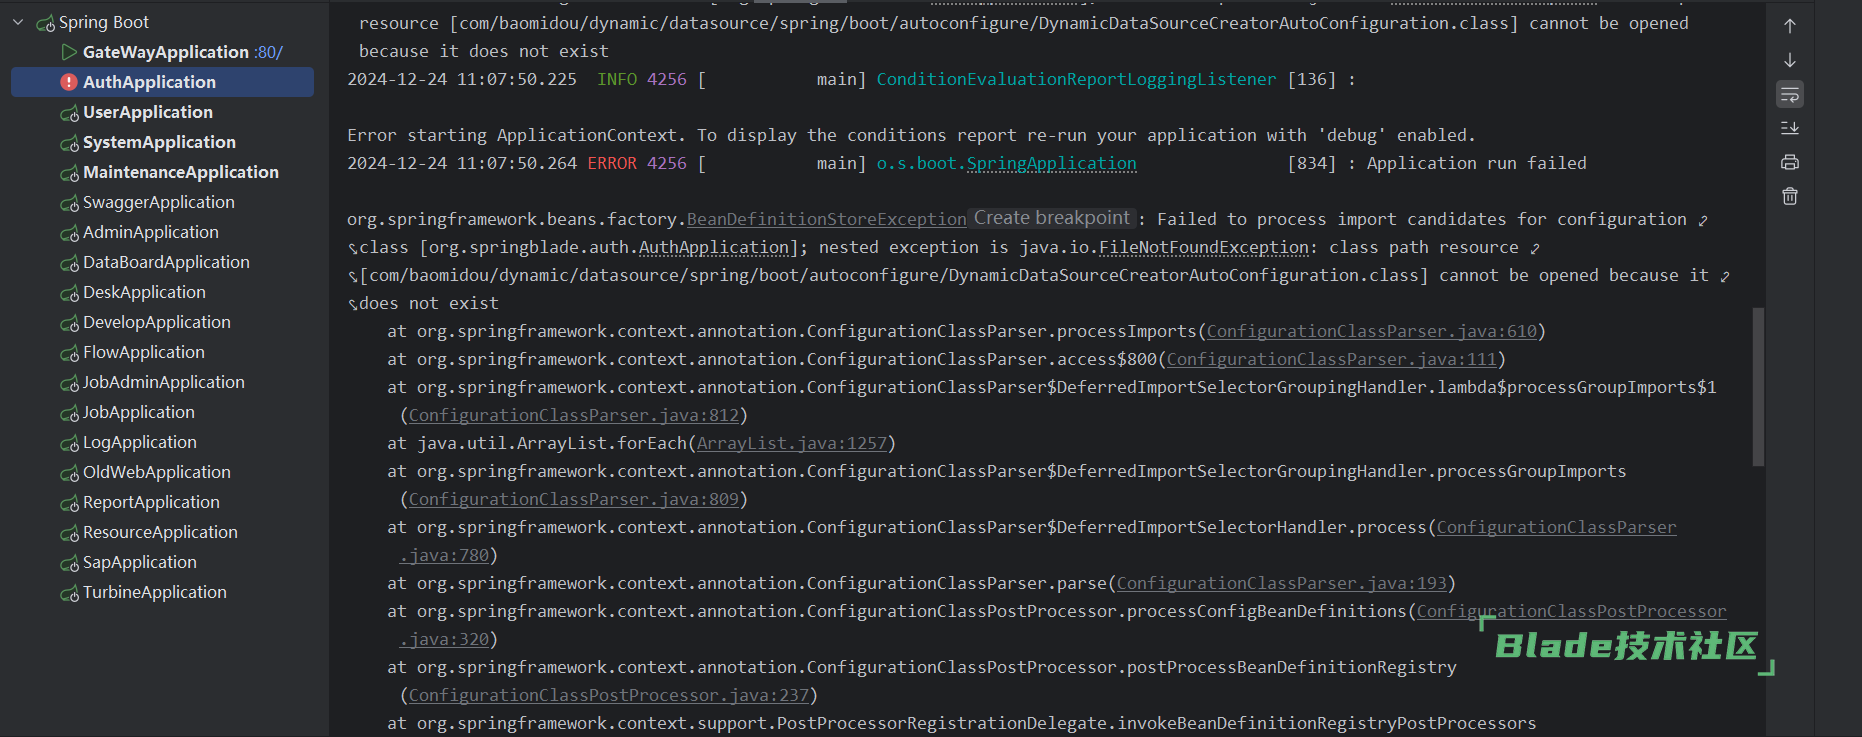Open the o.s.boot.SpringApplication link
Screen dimensions: 1862x737
point(1006,163)
